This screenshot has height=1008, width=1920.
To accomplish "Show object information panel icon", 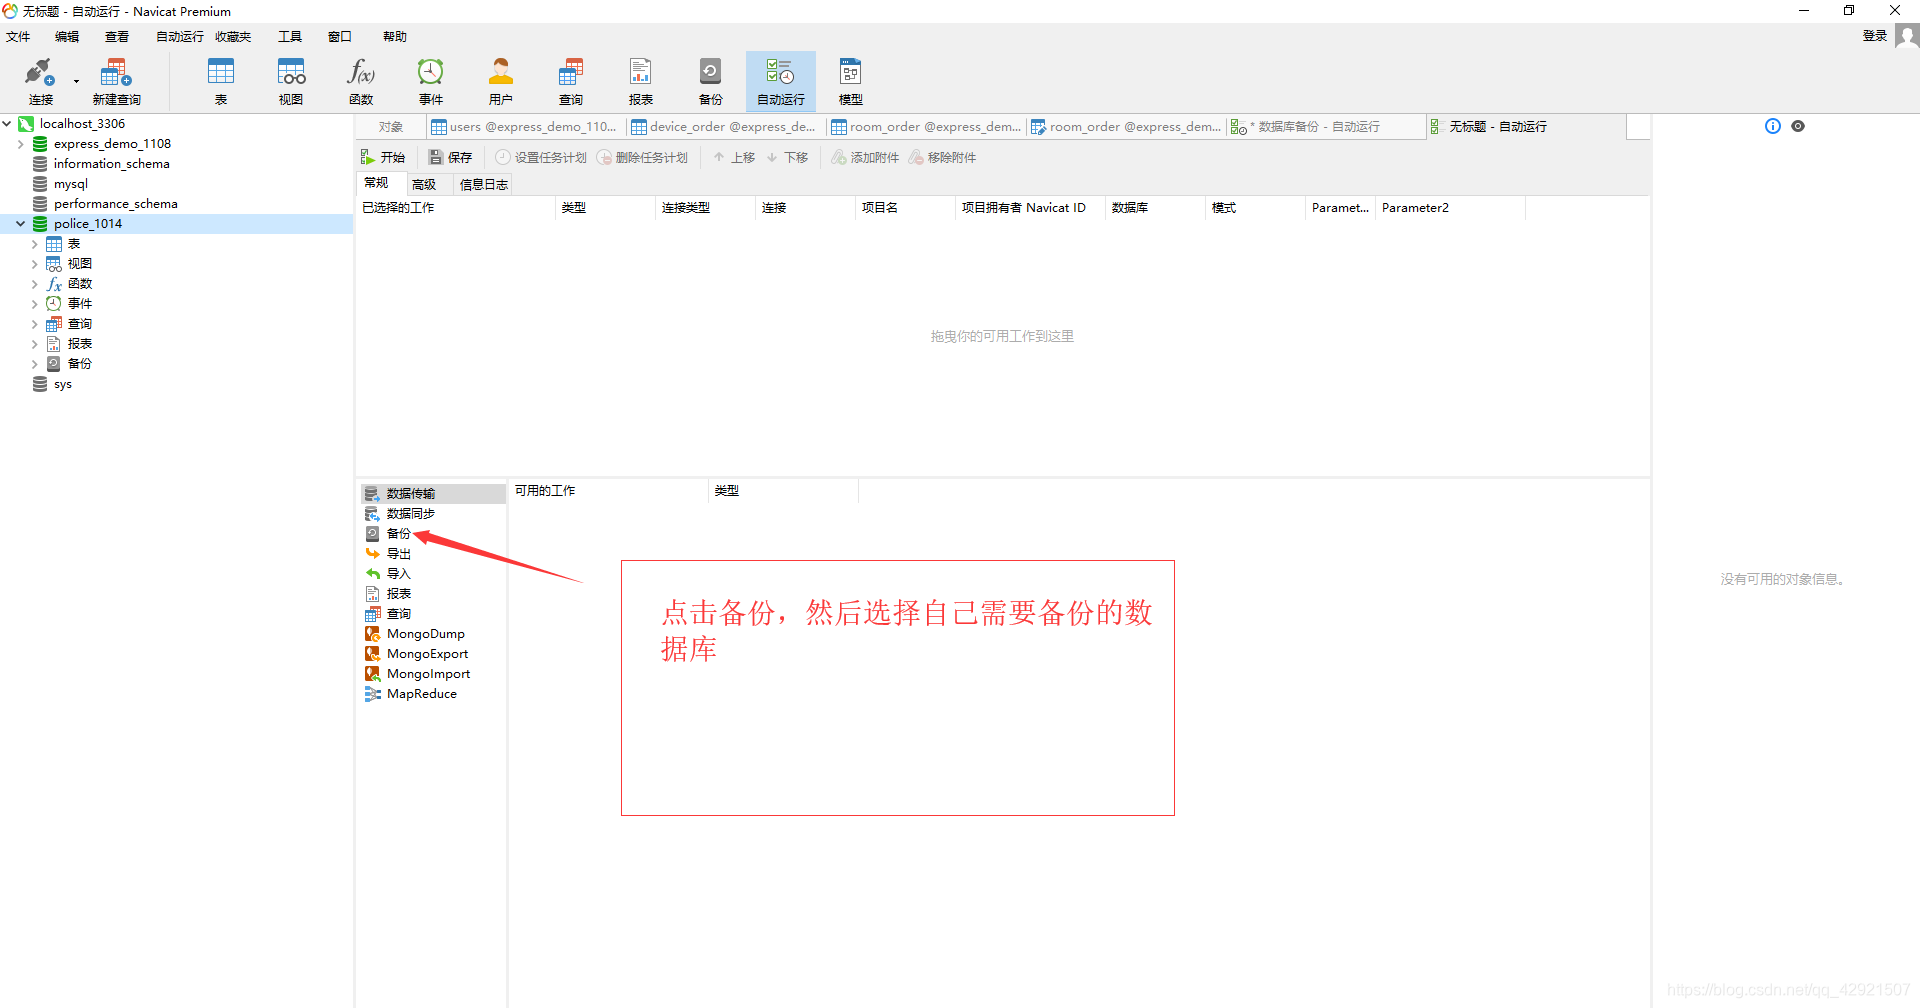I will point(1773,126).
